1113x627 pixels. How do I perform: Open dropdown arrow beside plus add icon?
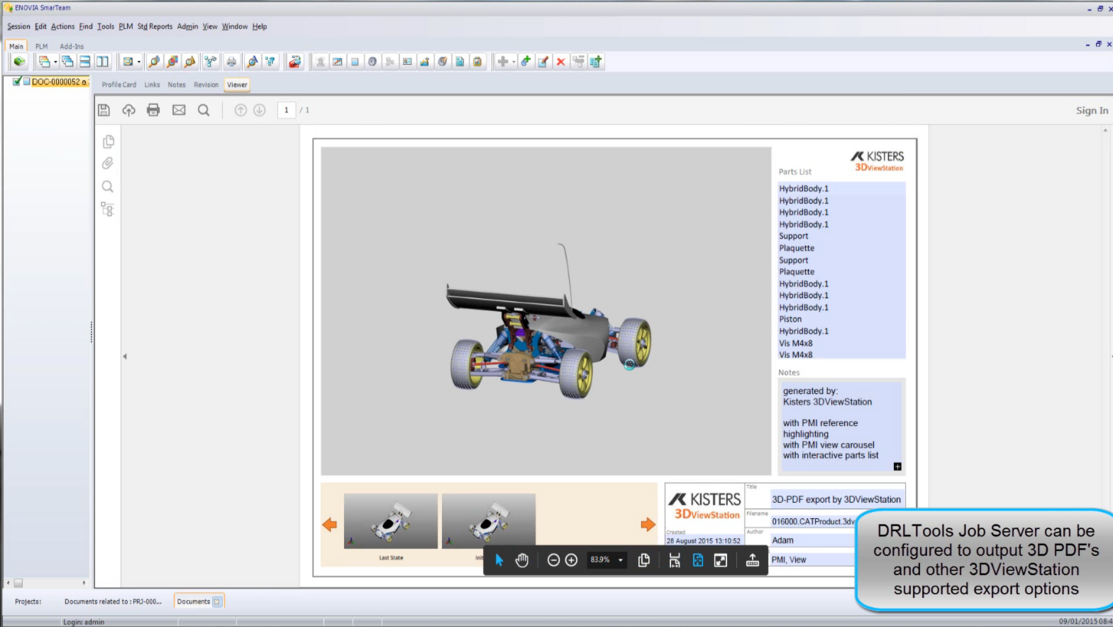point(513,62)
